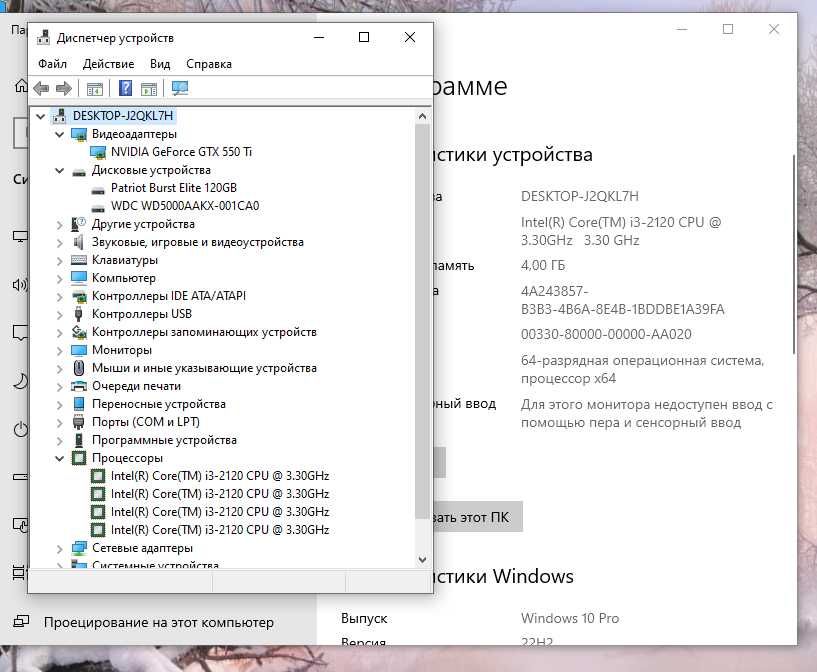Open the Действие menu
Screen dimensions: 817x672
108,64
